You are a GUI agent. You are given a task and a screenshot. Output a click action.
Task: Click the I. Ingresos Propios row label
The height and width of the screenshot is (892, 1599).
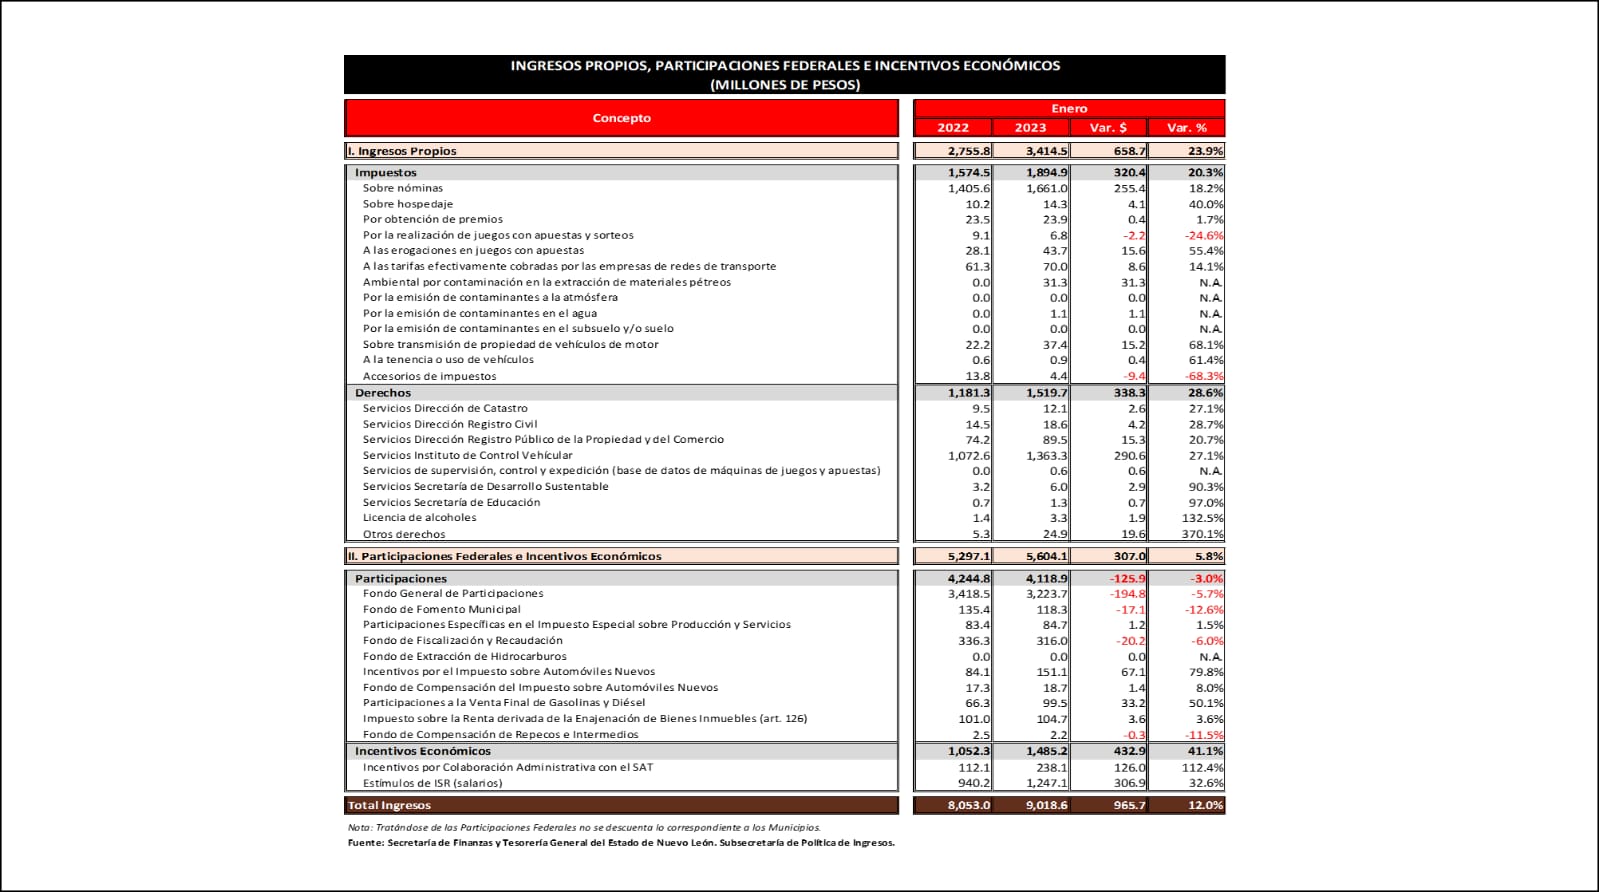(402, 151)
